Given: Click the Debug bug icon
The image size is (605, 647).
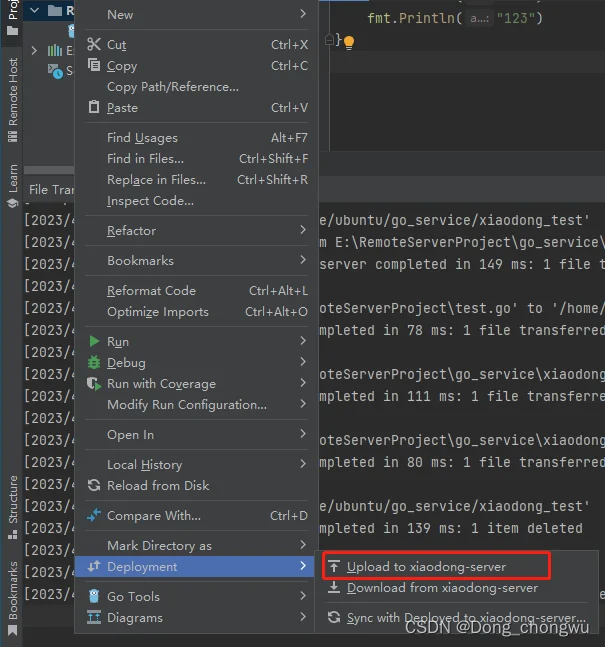Looking at the screenshot, I should [x=94, y=363].
